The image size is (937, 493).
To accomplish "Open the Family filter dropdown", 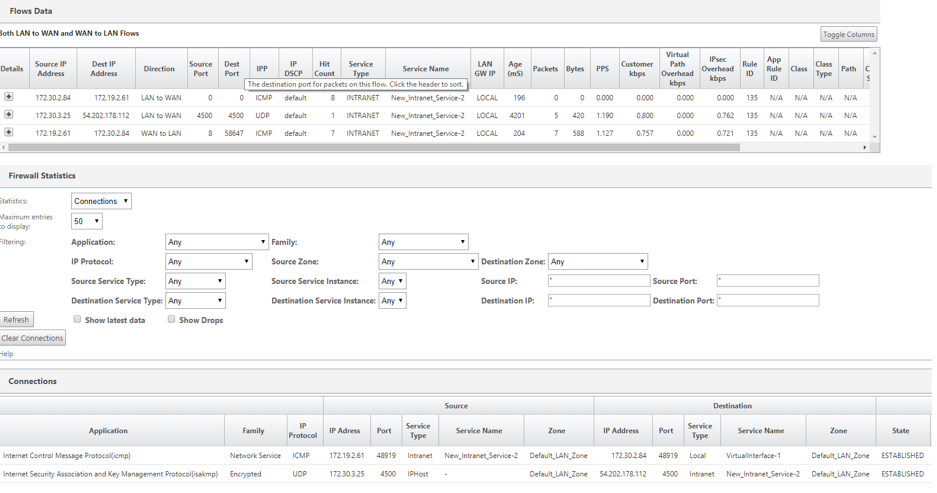I will [424, 242].
